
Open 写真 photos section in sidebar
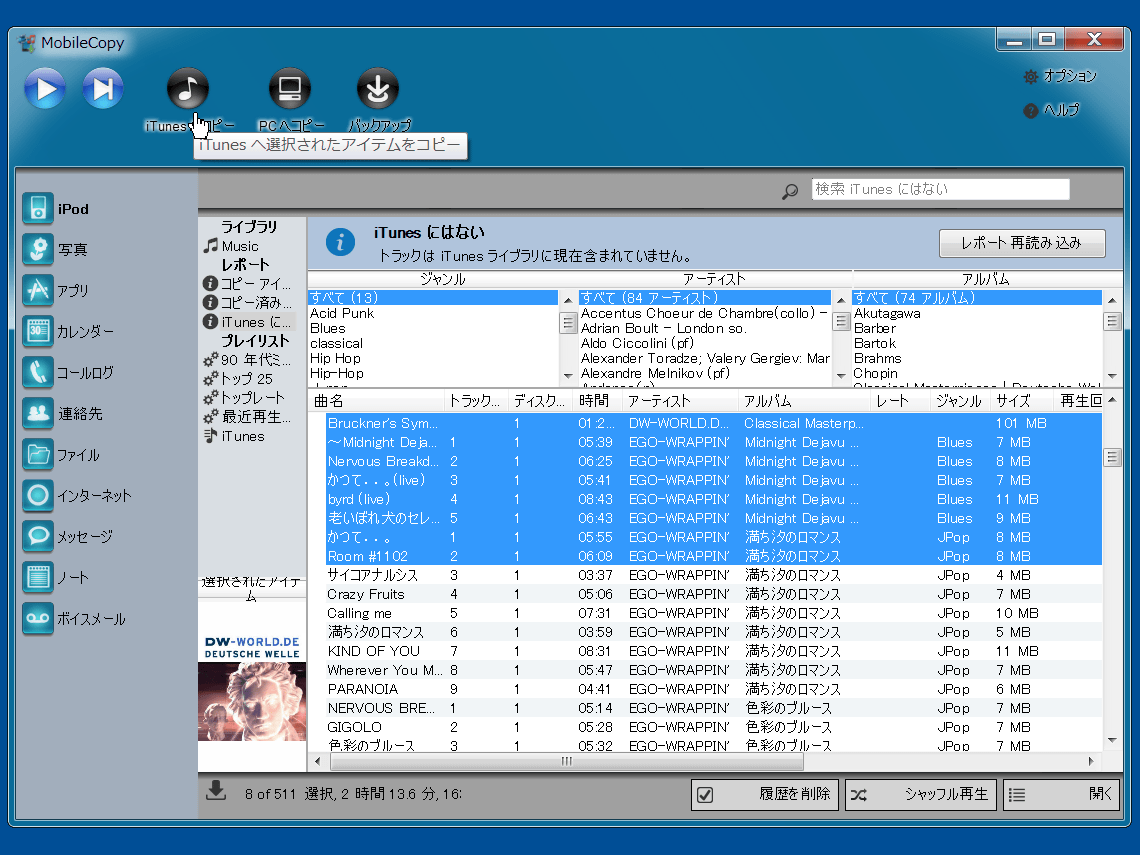pyautogui.click(x=55, y=249)
